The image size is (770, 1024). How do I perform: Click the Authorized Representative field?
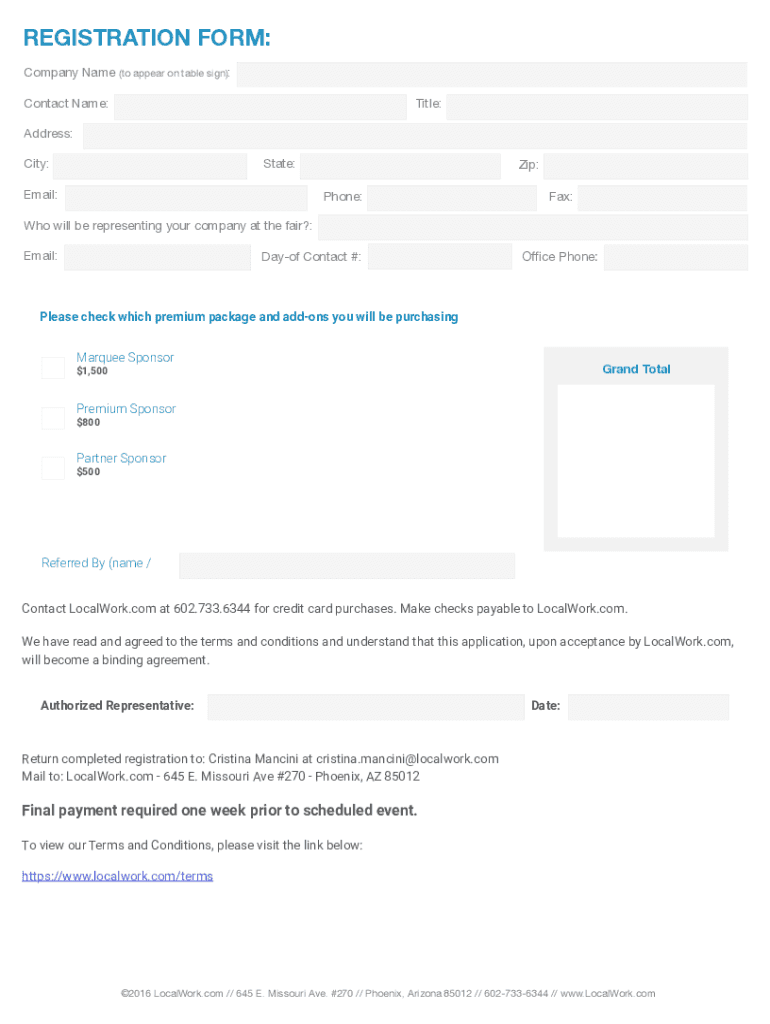tap(365, 707)
